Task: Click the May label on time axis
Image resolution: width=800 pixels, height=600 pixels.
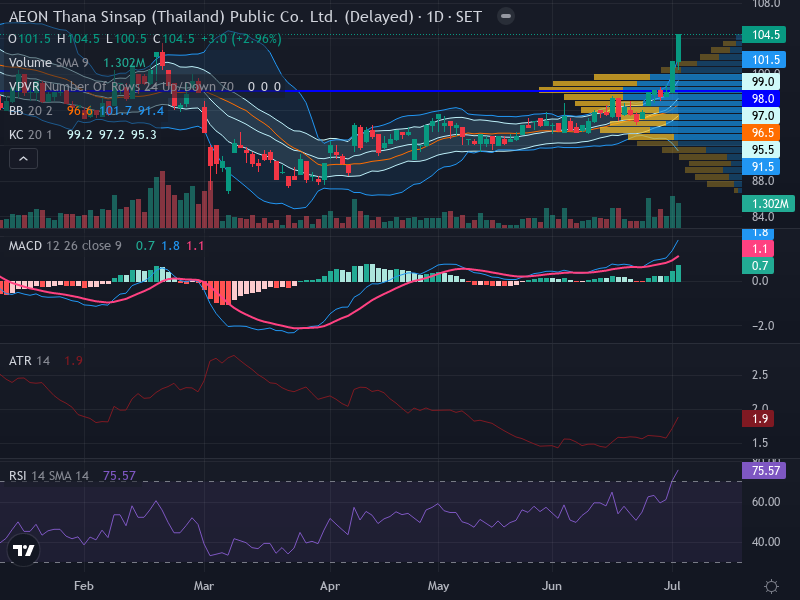Action: click(438, 586)
